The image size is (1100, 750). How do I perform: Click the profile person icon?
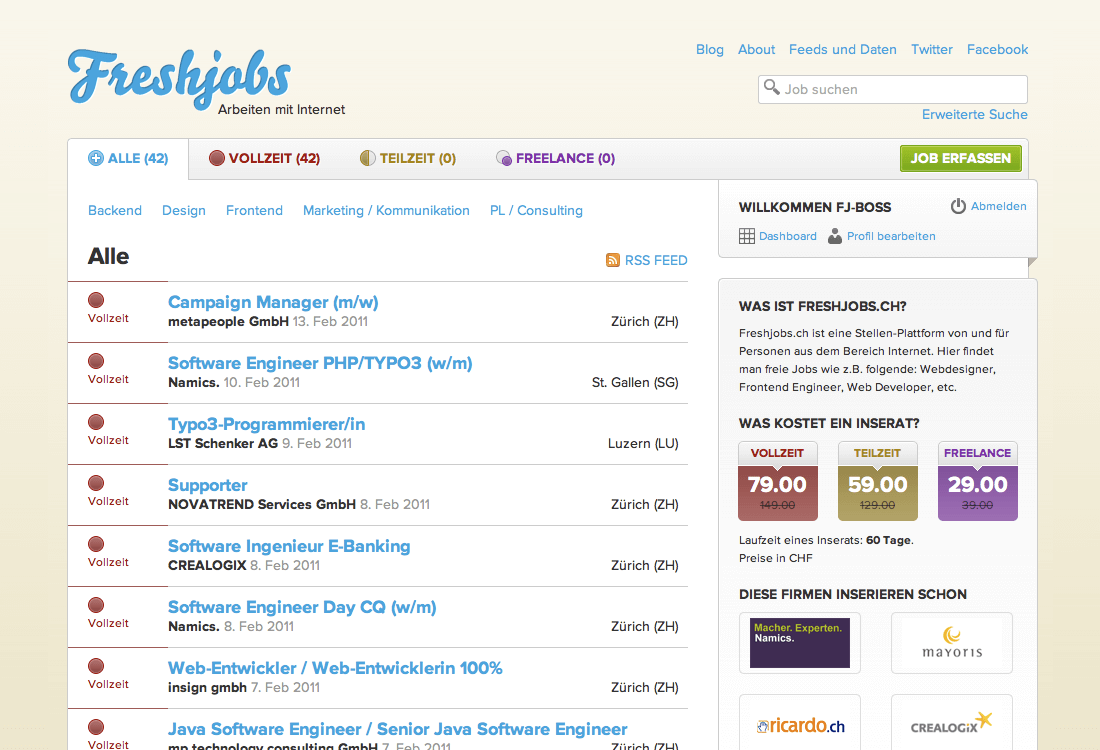835,236
